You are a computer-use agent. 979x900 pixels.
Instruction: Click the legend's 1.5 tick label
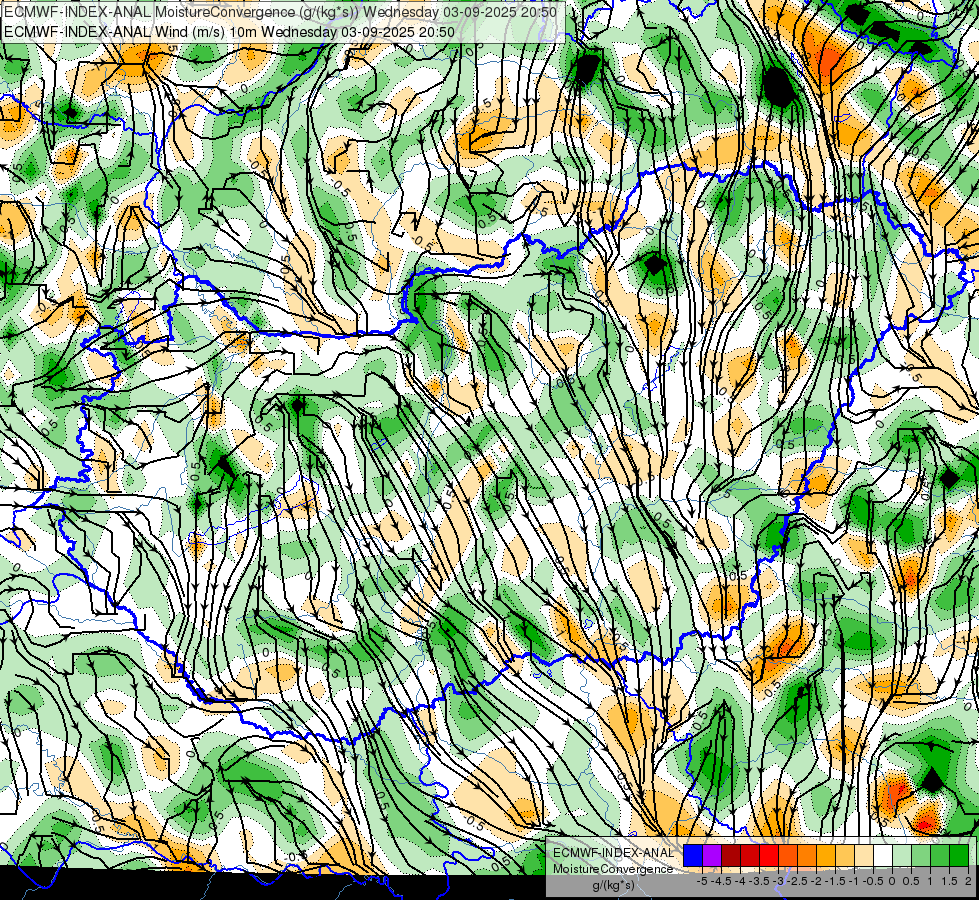coord(949,881)
